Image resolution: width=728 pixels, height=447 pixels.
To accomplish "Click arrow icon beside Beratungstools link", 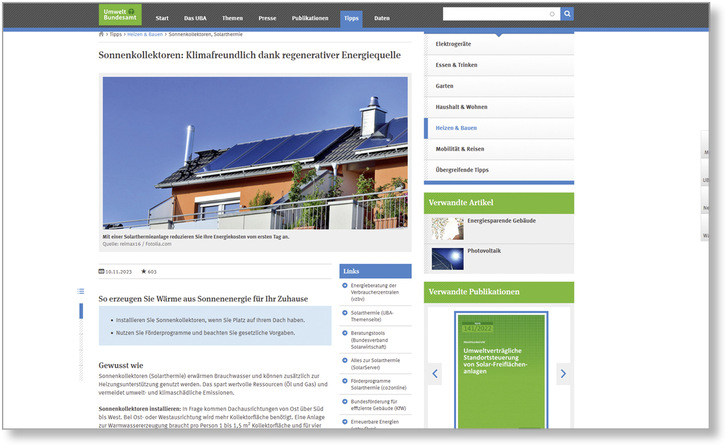I will click(344, 331).
